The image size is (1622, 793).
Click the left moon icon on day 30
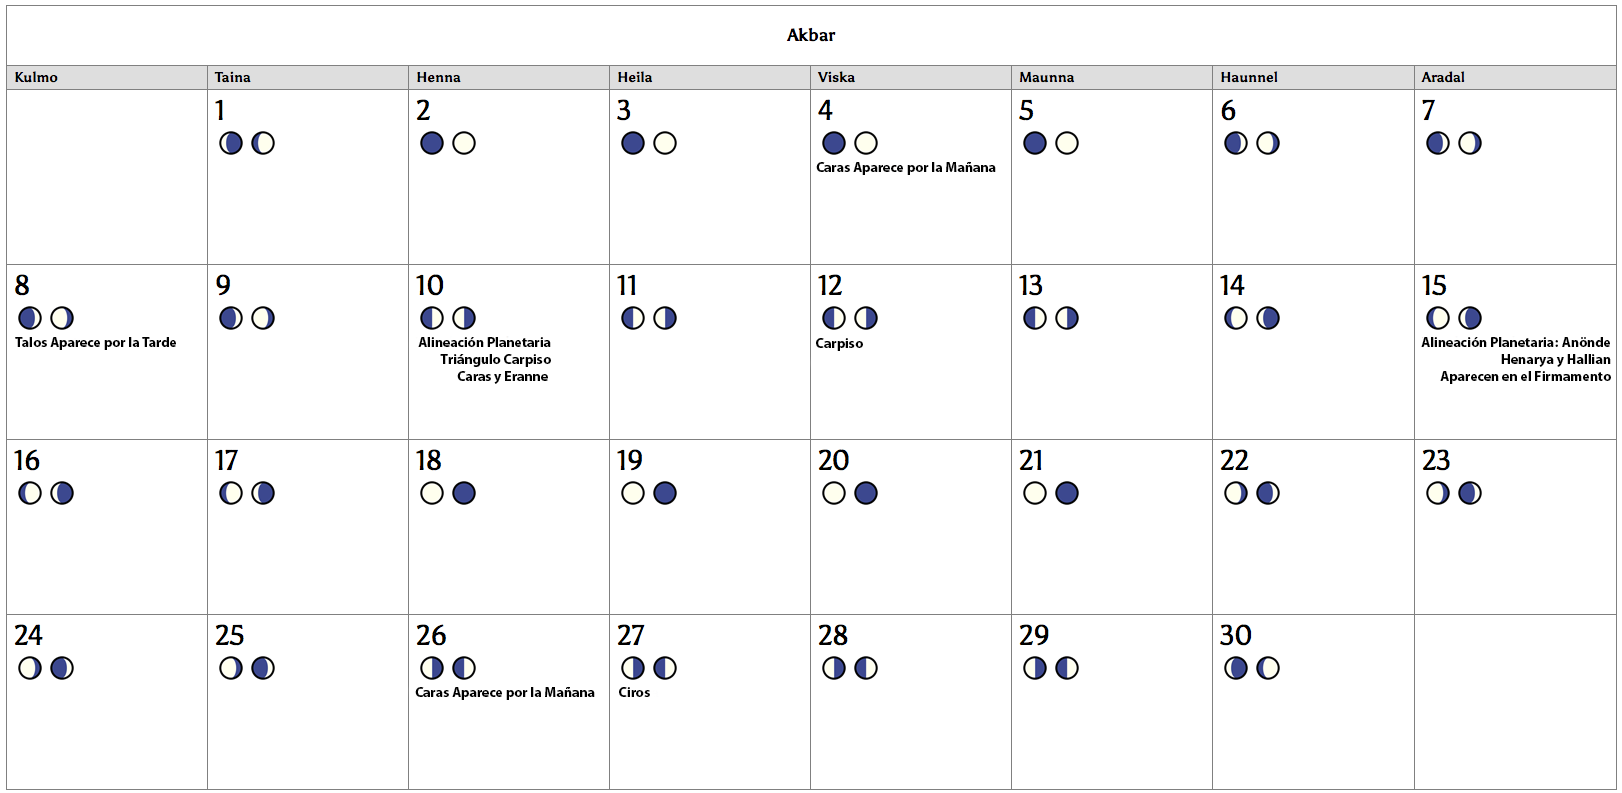(1236, 668)
